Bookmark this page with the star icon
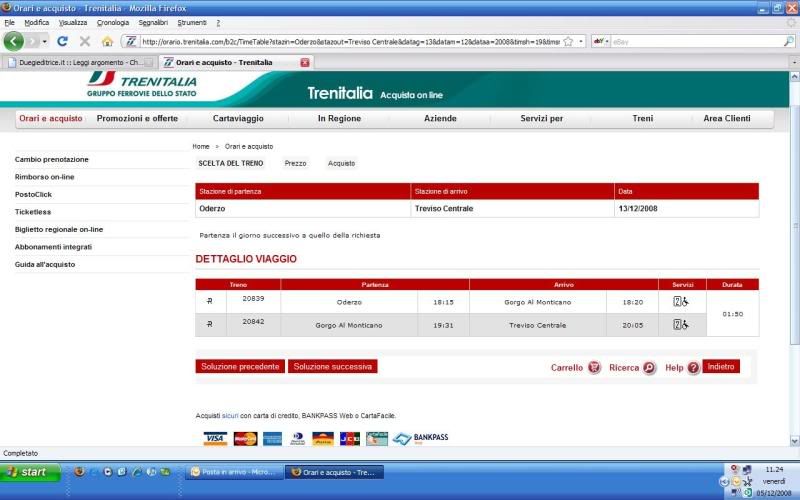 568,41
